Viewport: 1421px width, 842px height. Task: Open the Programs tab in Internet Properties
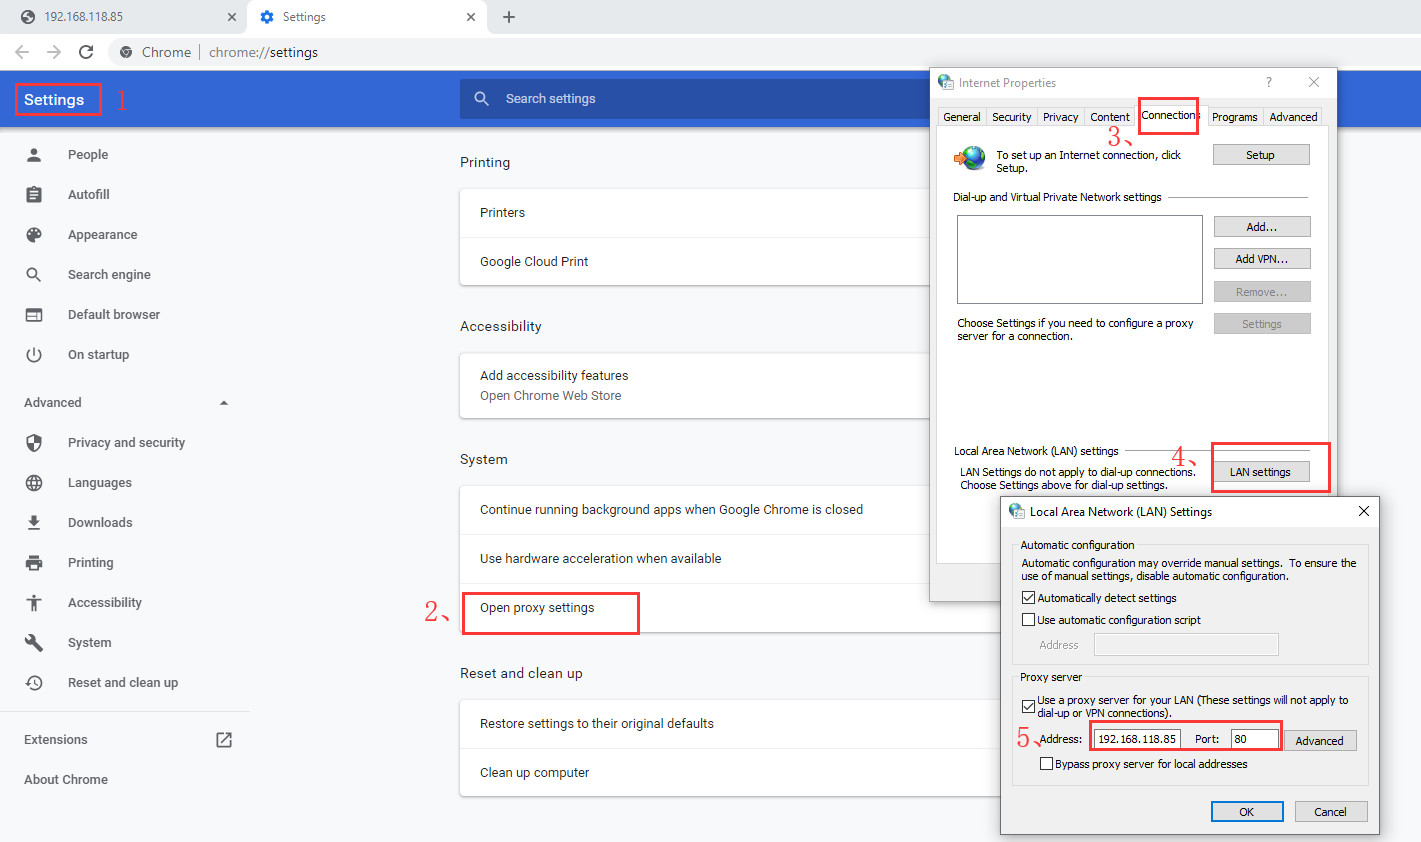pos(1234,117)
